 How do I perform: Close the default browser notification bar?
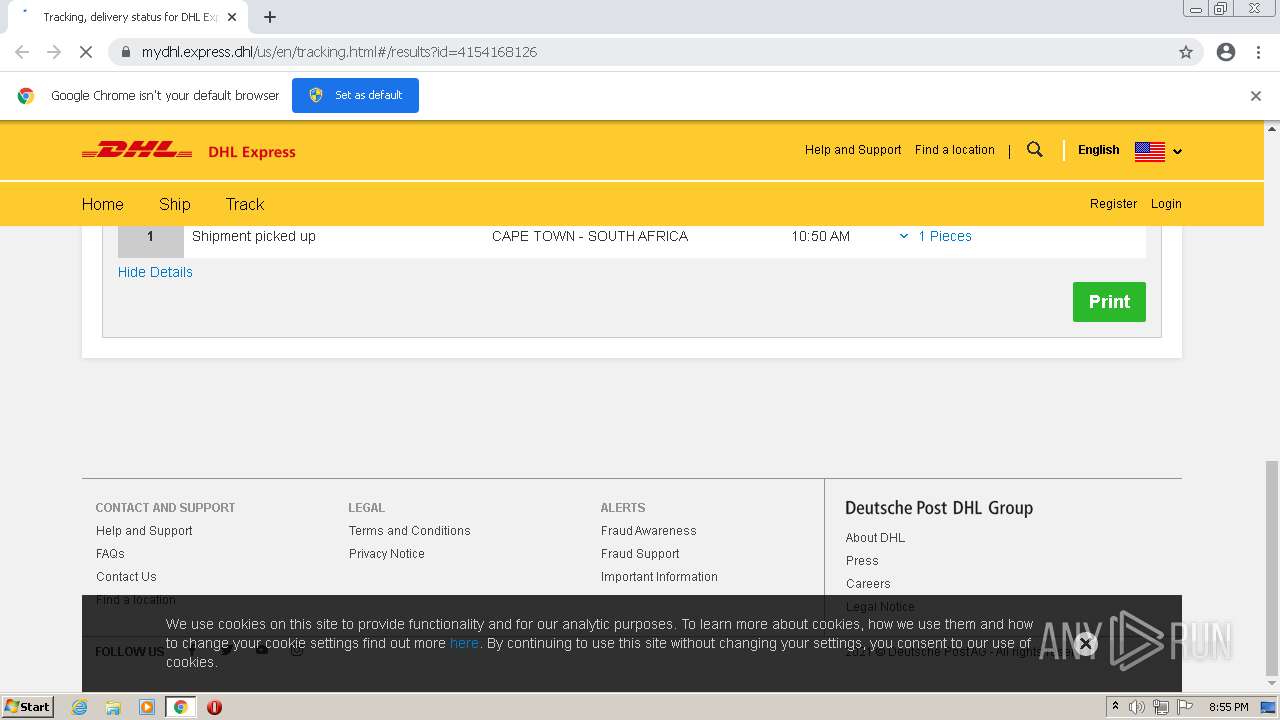click(x=1256, y=96)
